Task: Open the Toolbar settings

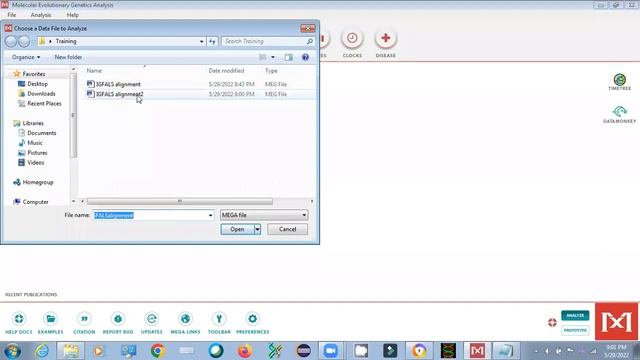Action: coord(219,323)
